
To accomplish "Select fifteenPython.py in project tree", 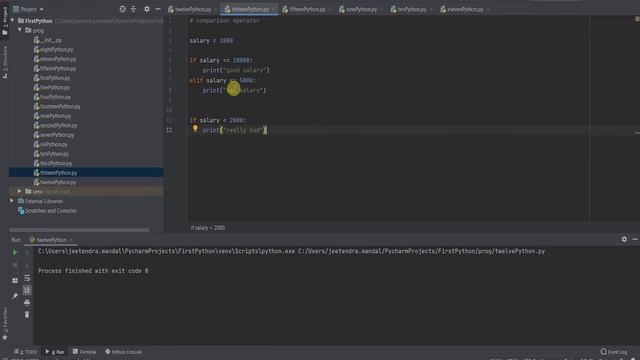I will tap(55, 69).
